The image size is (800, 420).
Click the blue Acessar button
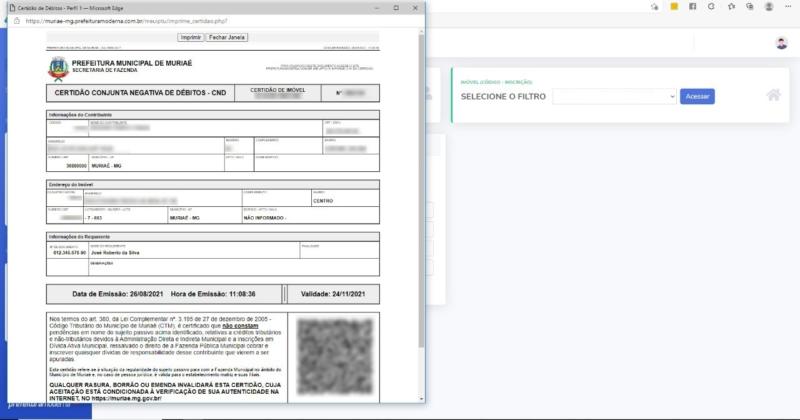697,96
